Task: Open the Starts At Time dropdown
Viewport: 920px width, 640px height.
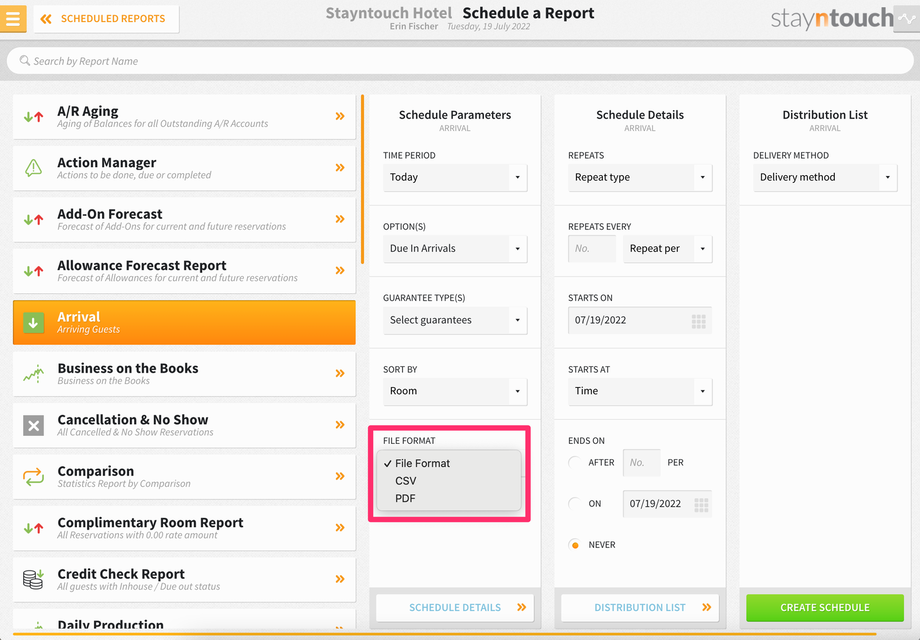Action: 640,391
